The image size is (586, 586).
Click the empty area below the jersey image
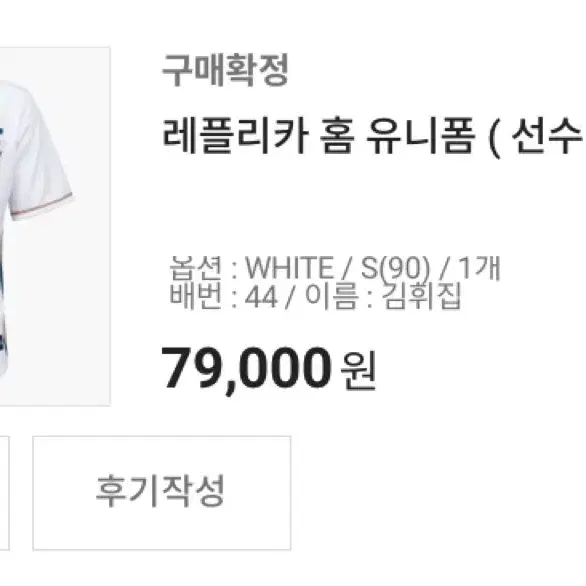(55, 420)
